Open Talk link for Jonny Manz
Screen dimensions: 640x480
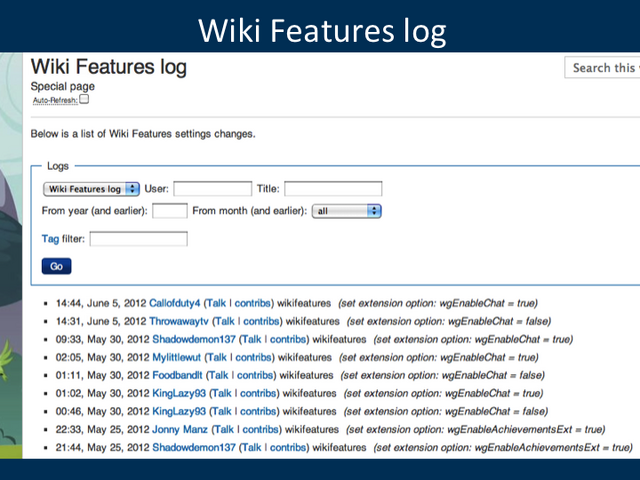(x=224, y=429)
